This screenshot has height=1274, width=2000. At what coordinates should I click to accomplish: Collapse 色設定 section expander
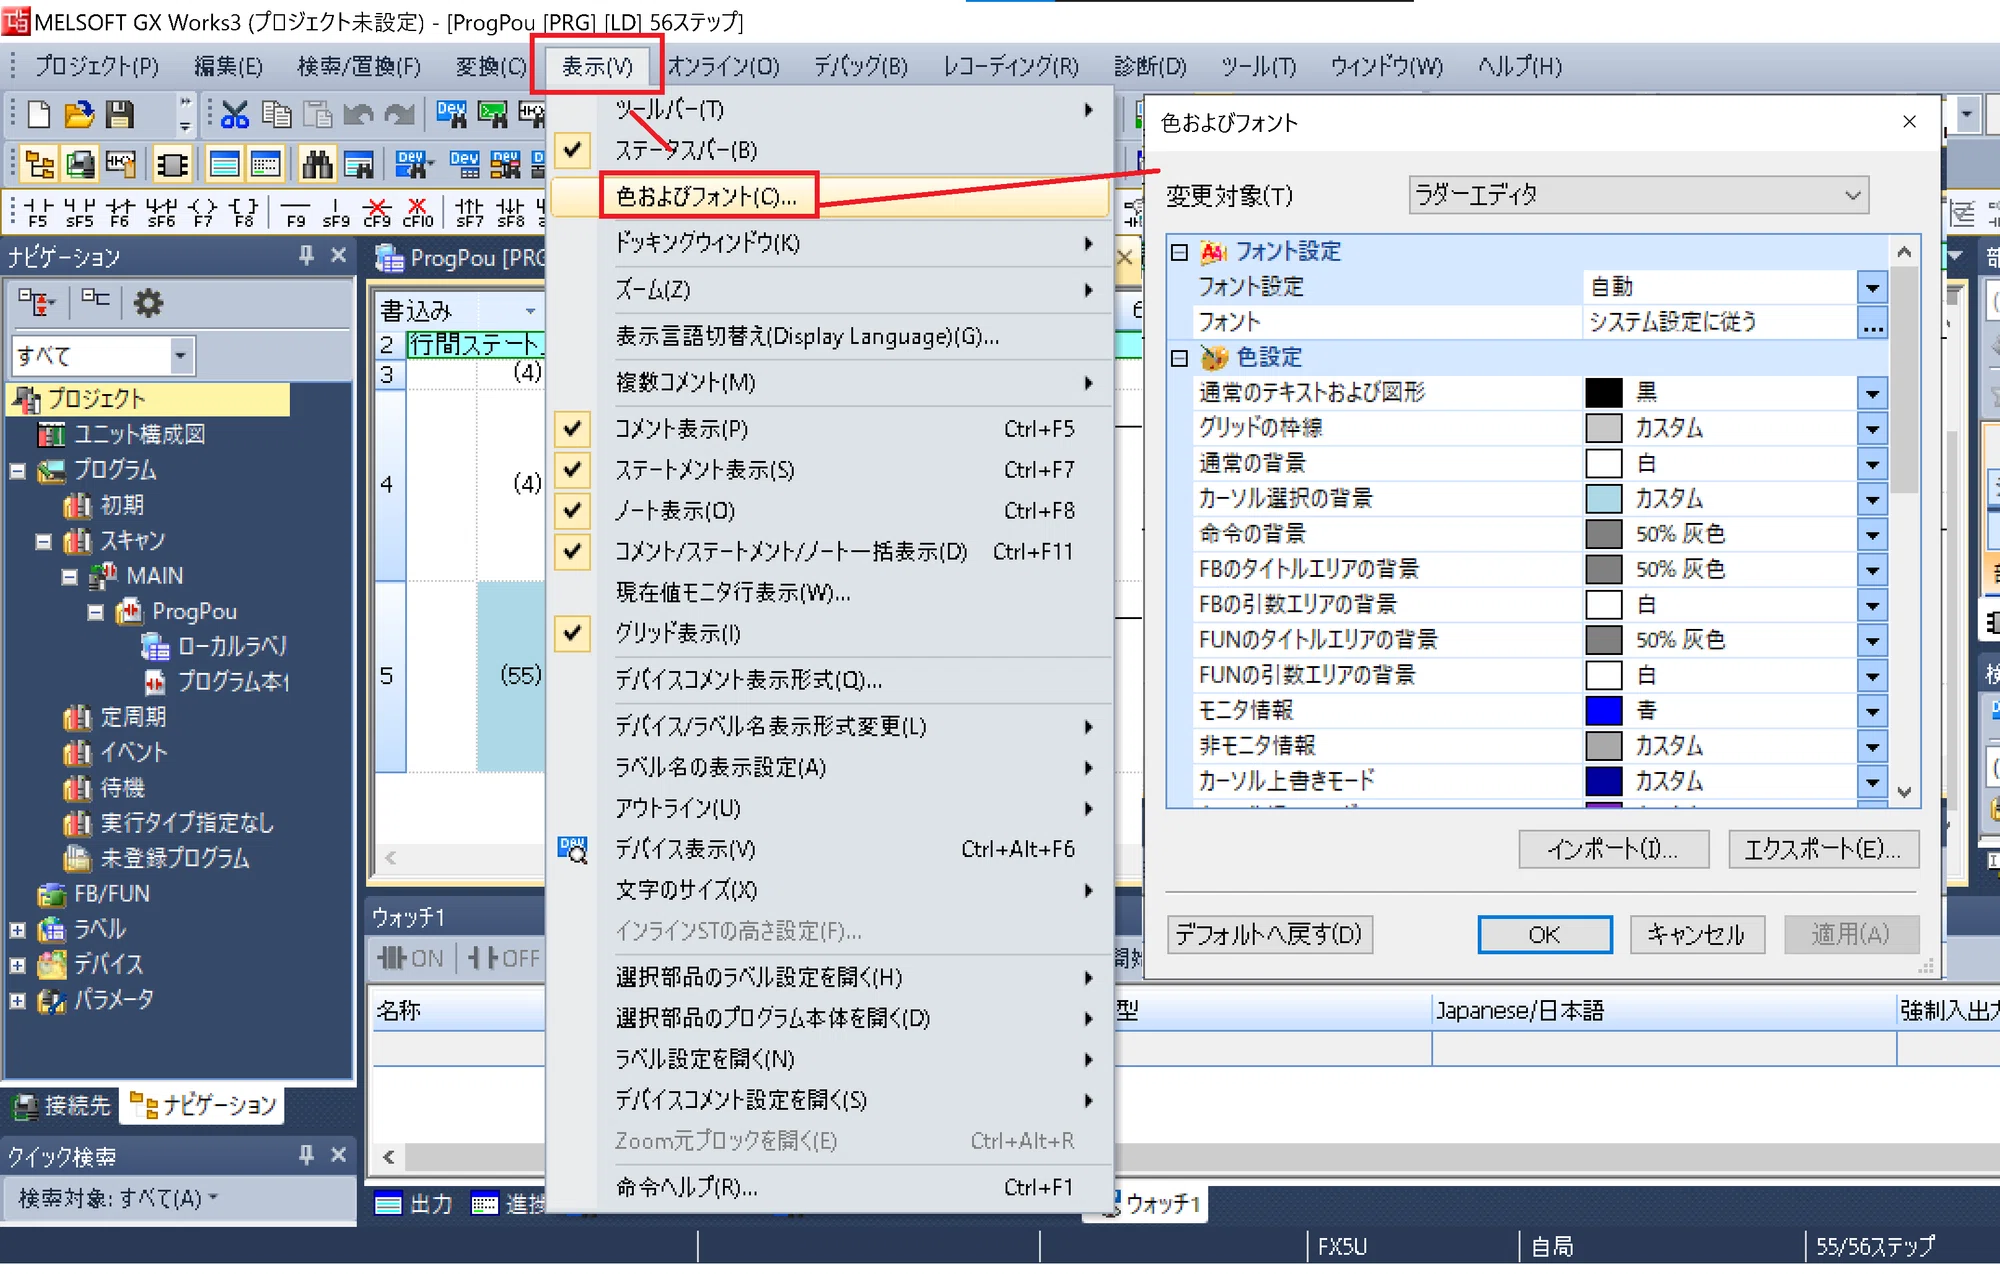coord(1180,358)
